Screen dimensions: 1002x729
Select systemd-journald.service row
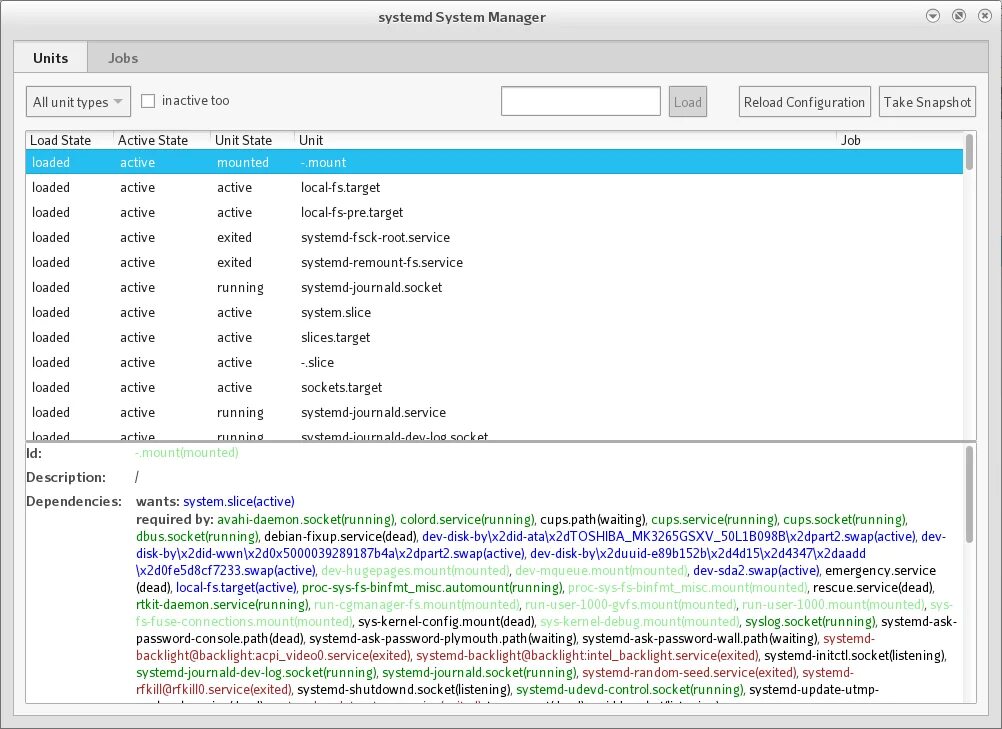(494, 411)
